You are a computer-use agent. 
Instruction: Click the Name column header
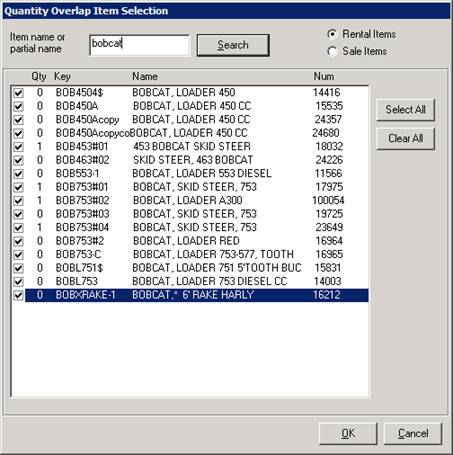[145, 77]
